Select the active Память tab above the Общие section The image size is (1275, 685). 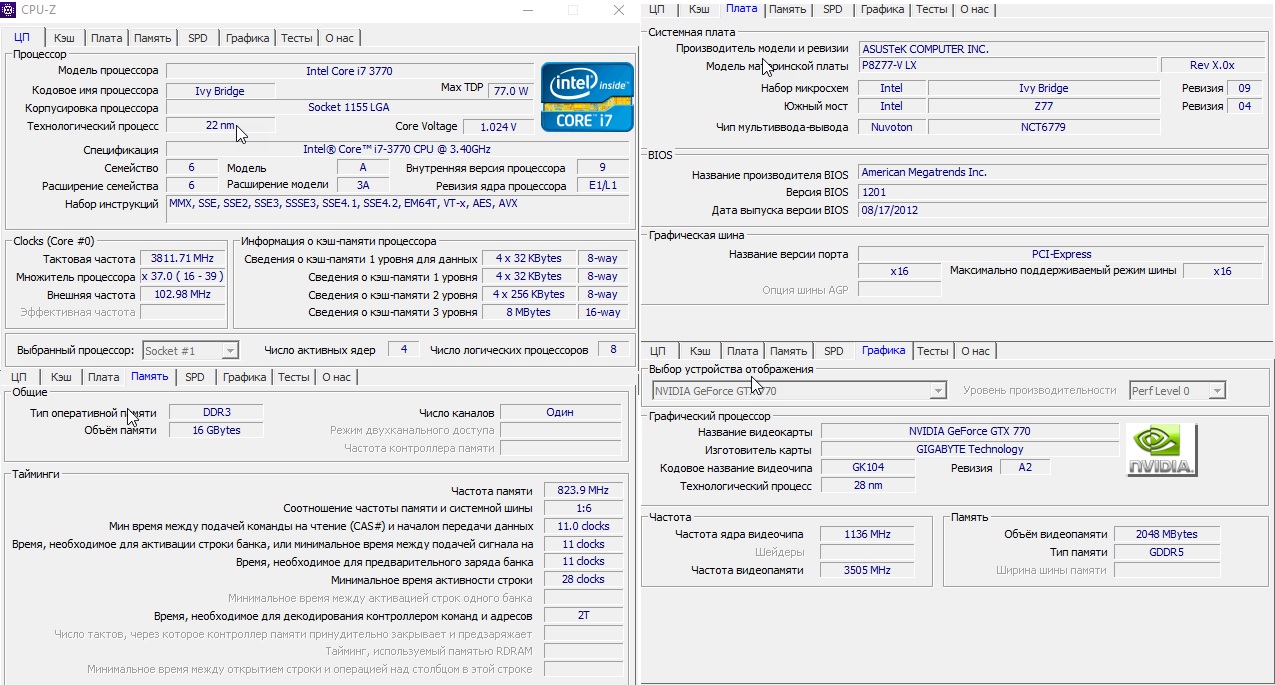[x=150, y=377]
